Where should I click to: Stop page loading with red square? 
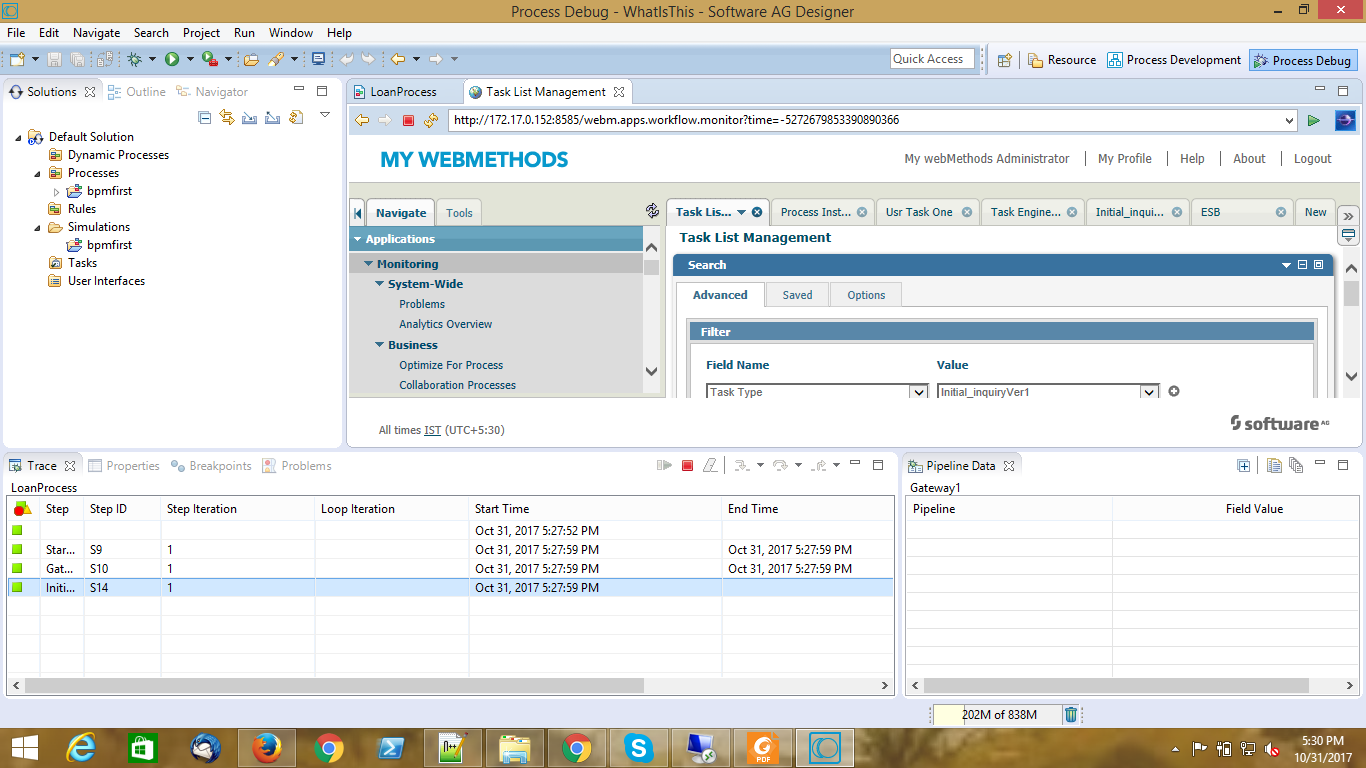coord(408,120)
